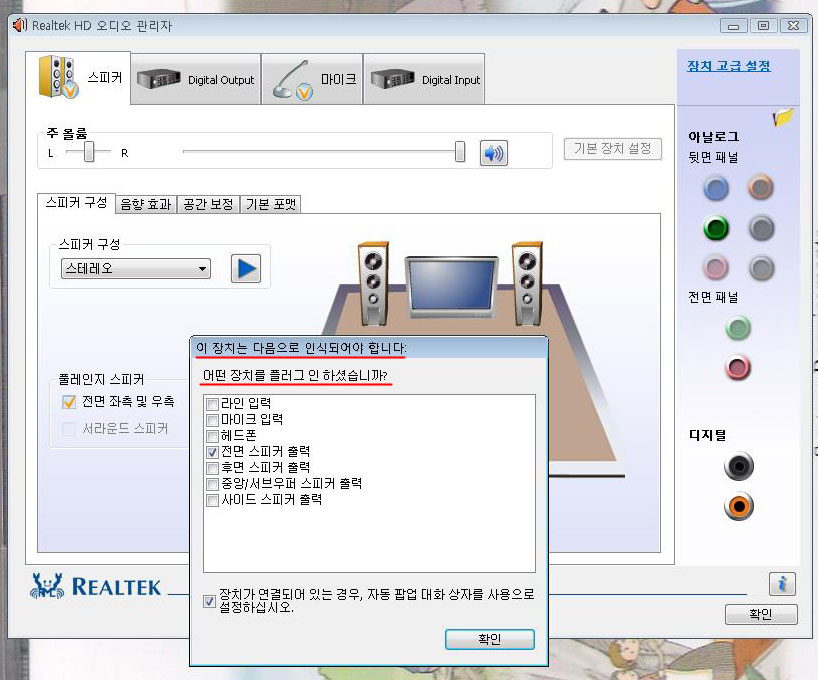This screenshot has width=818, height=680.
Task: Select the active green rear panel jack
Action: (716, 228)
